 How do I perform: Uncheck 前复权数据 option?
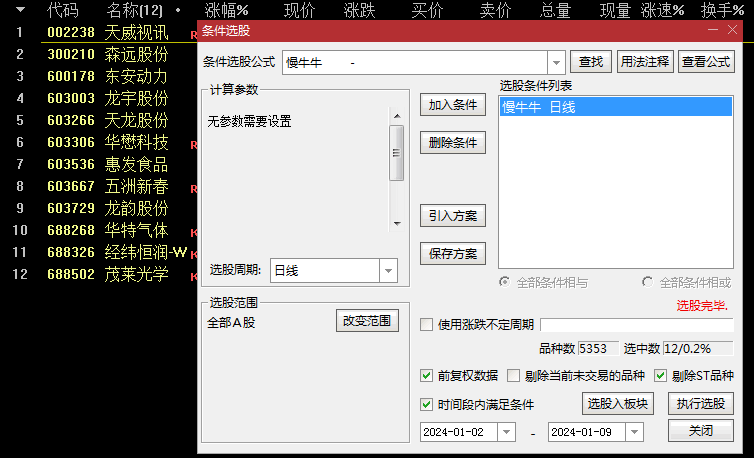tap(427, 375)
